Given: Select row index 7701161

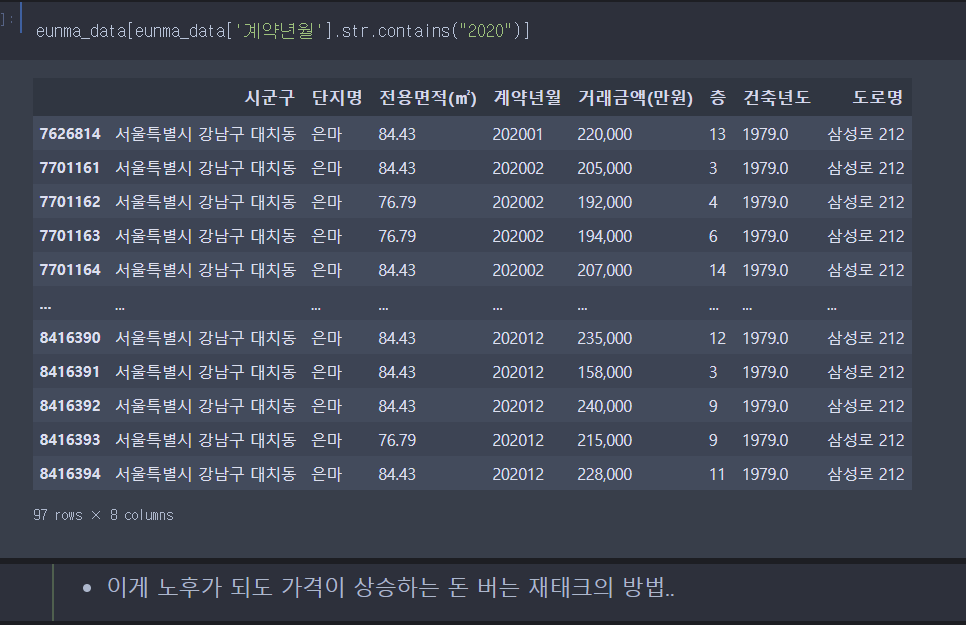Looking at the screenshot, I should pos(70,168).
